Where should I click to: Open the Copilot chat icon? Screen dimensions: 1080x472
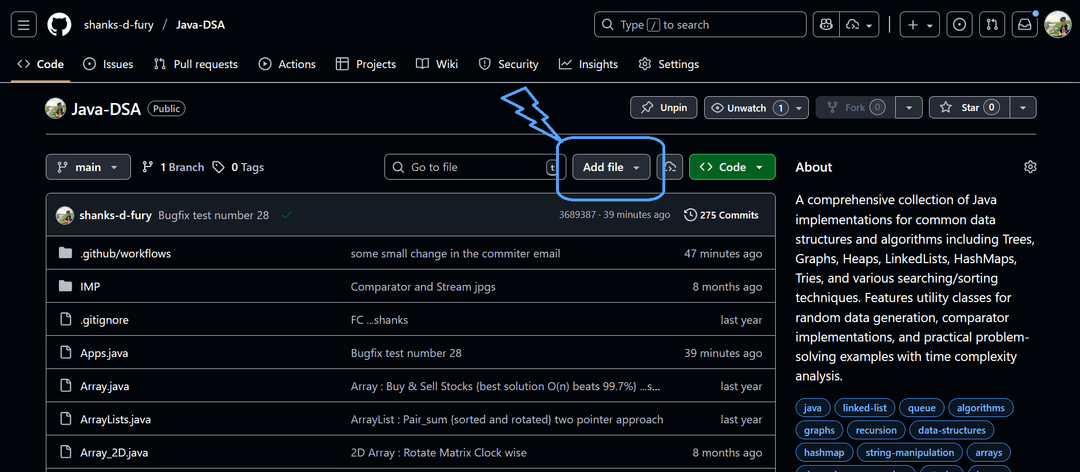(825, 25)
